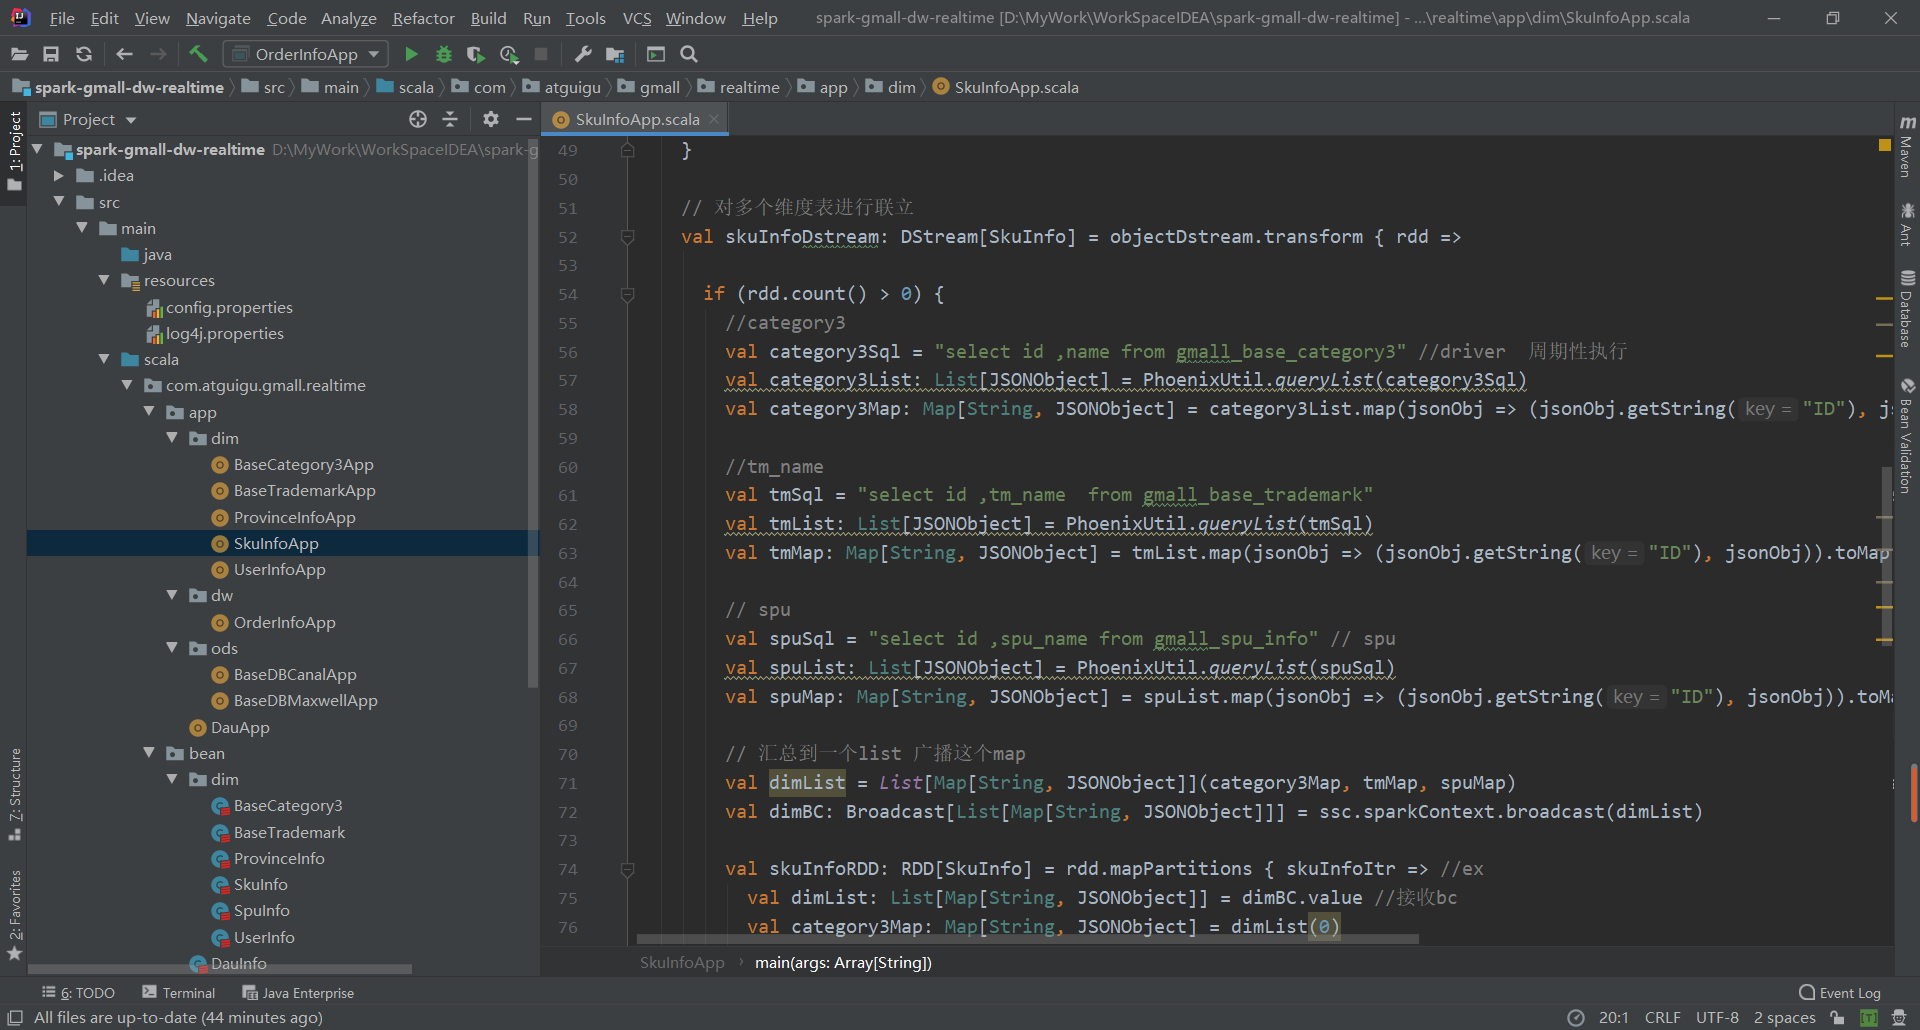The width and height of the screenshot is (1920, 1030).
Task: Open the VCS menu
Action: pos(636,18)
